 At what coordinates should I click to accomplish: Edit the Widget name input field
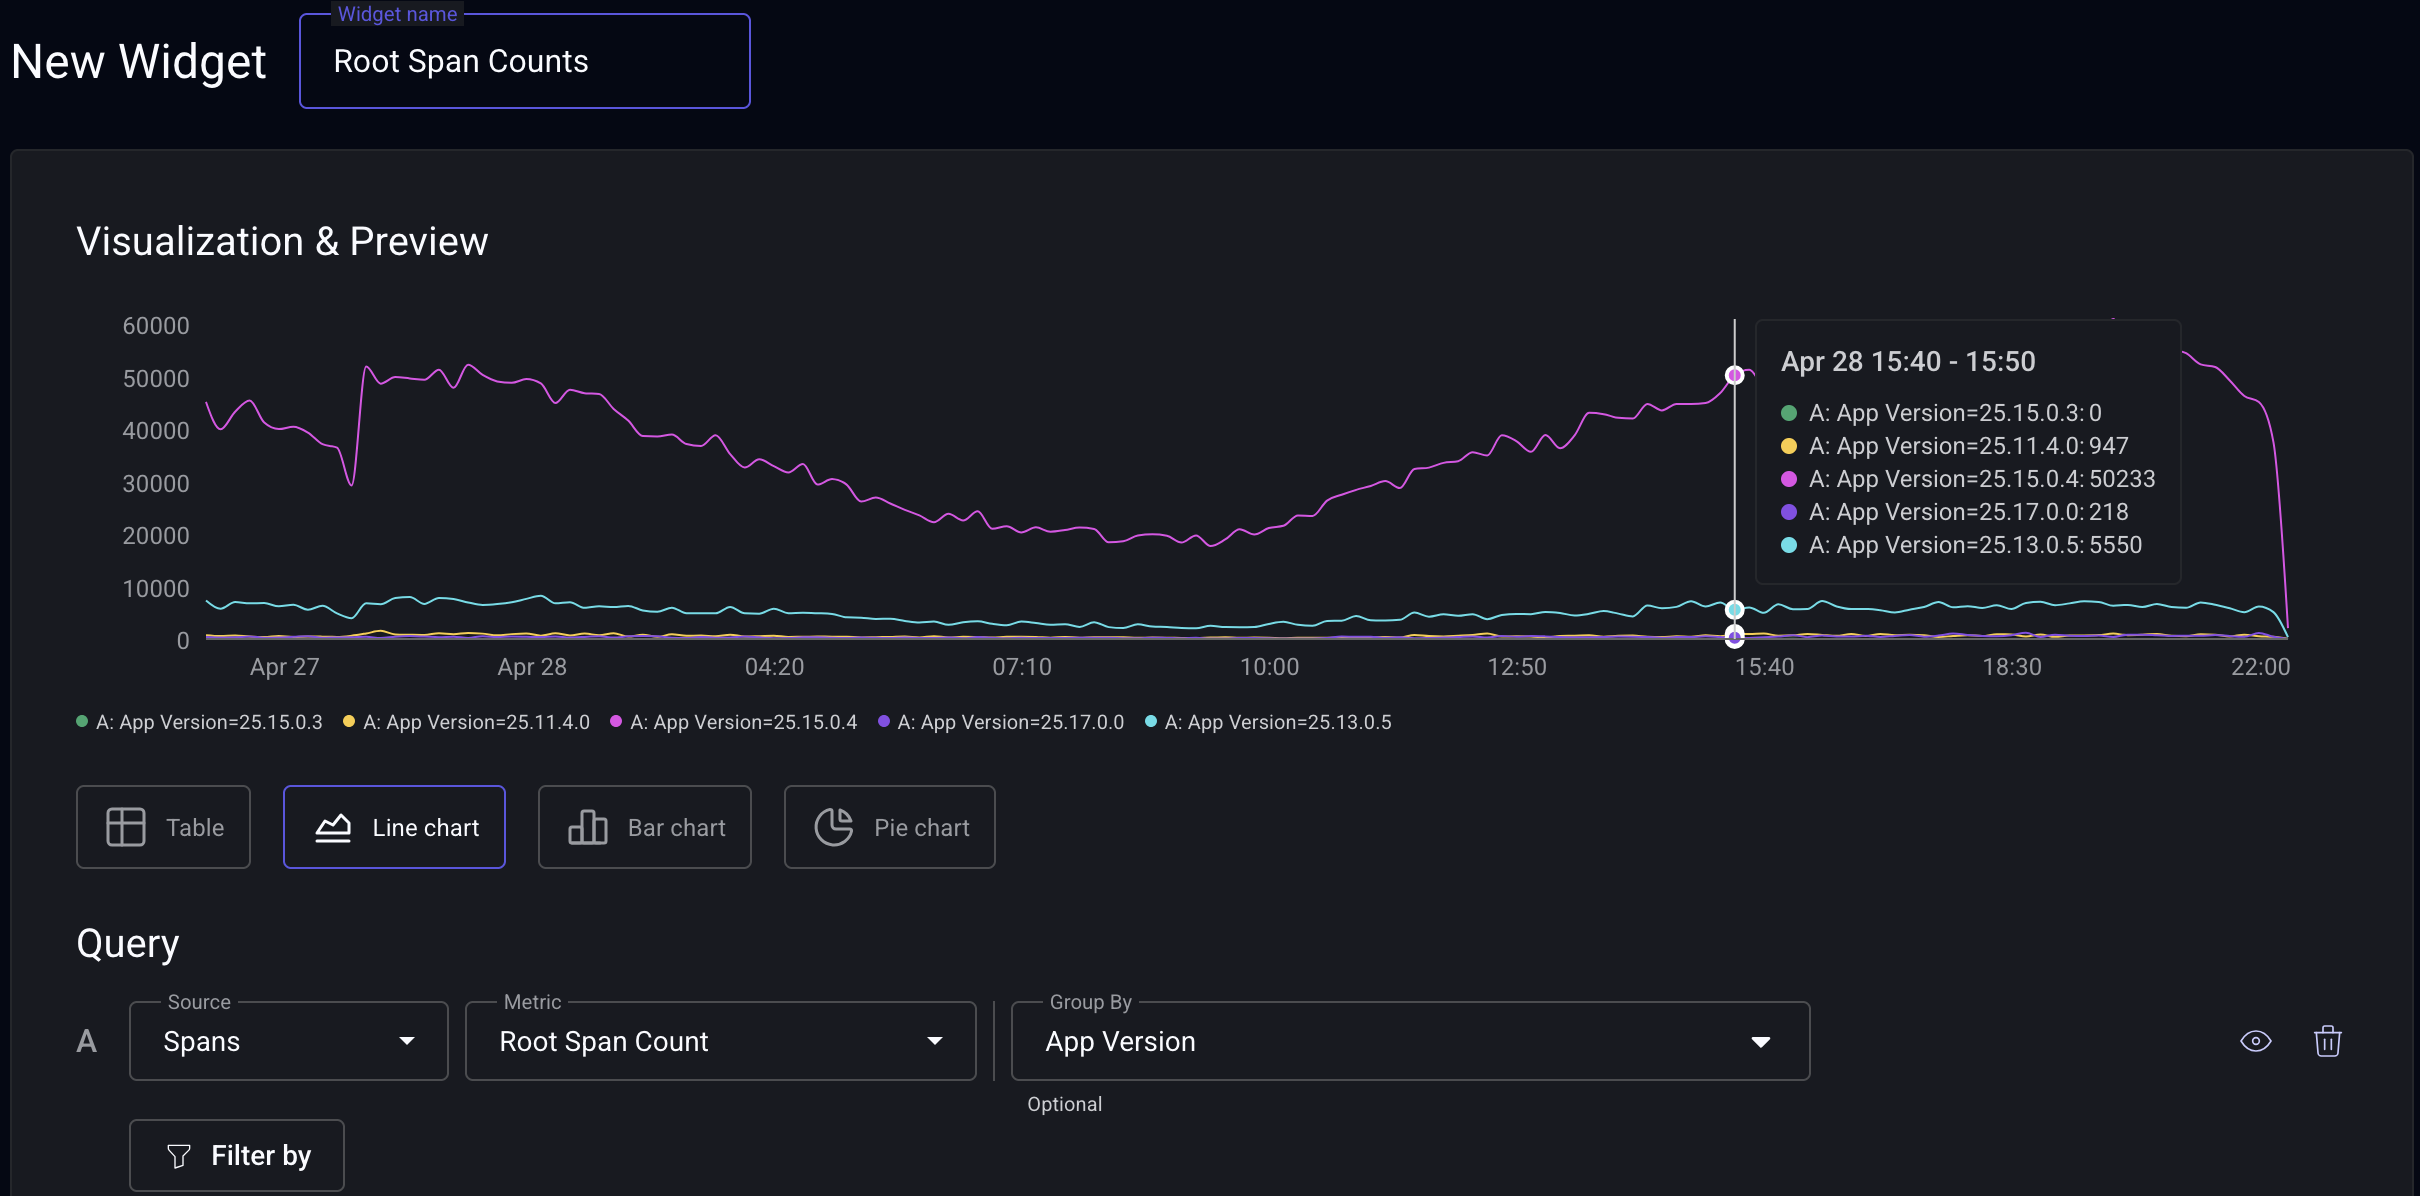coord(525,61)
